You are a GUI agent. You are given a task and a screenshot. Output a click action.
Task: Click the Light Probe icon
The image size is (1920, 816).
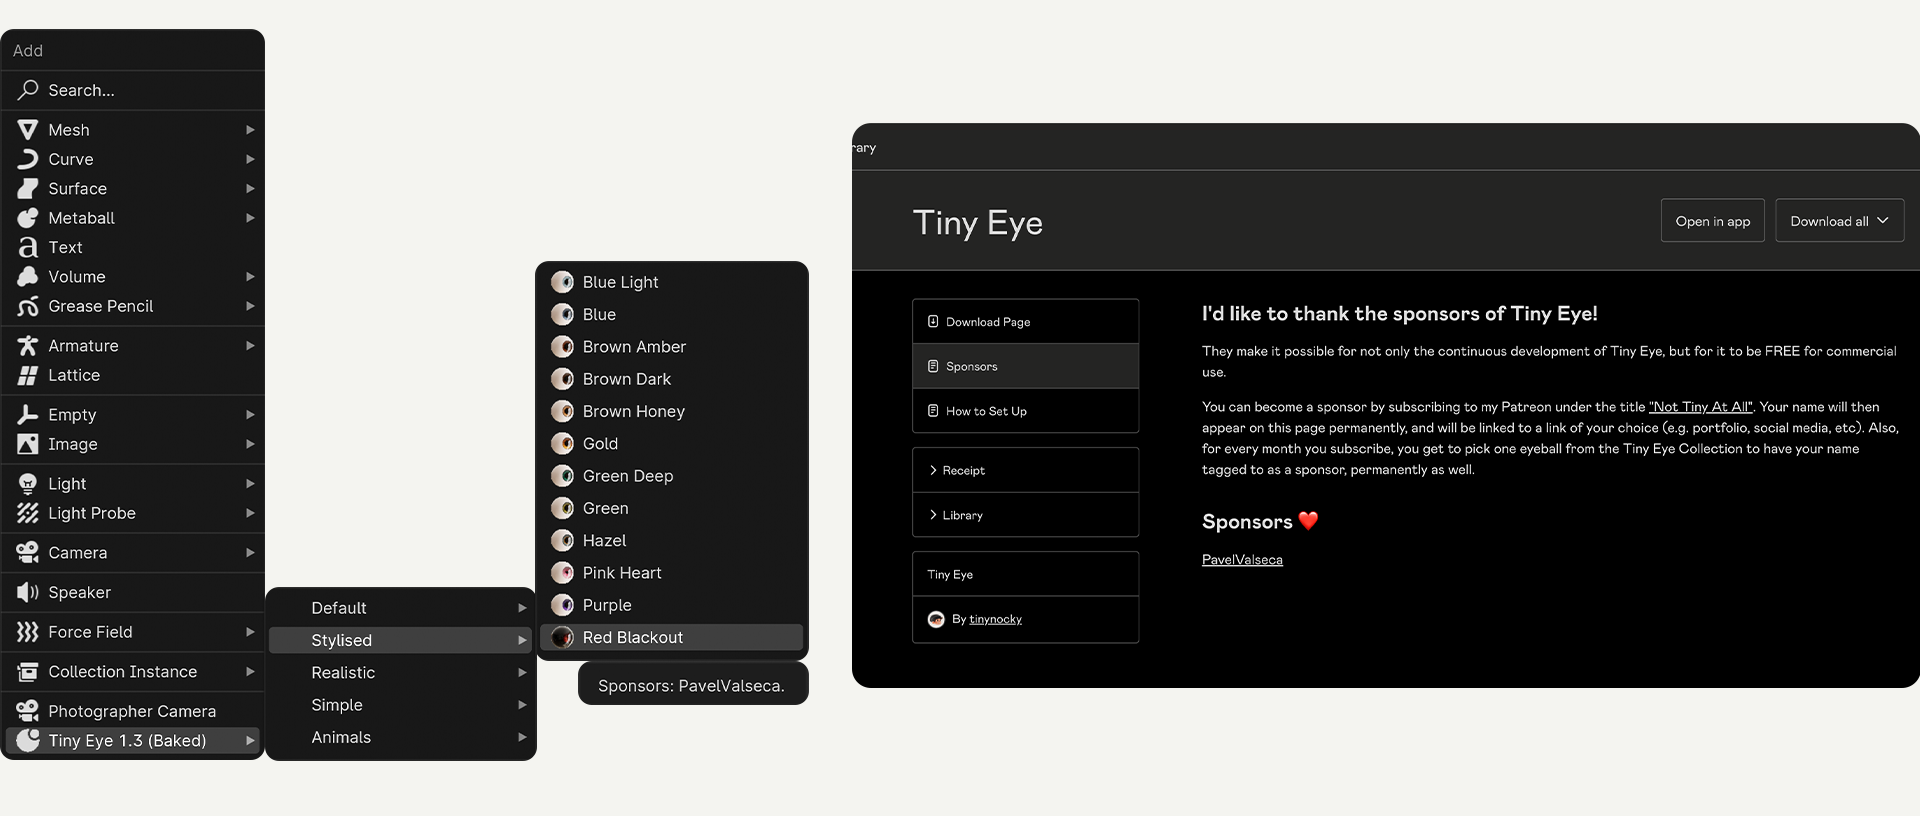click(x=28, y=513)
